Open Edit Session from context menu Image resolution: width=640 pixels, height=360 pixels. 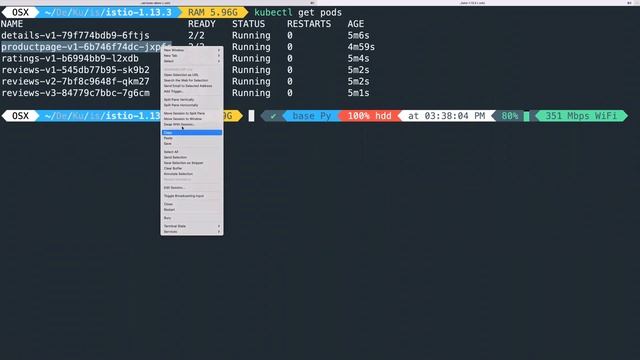coord(192,188)
